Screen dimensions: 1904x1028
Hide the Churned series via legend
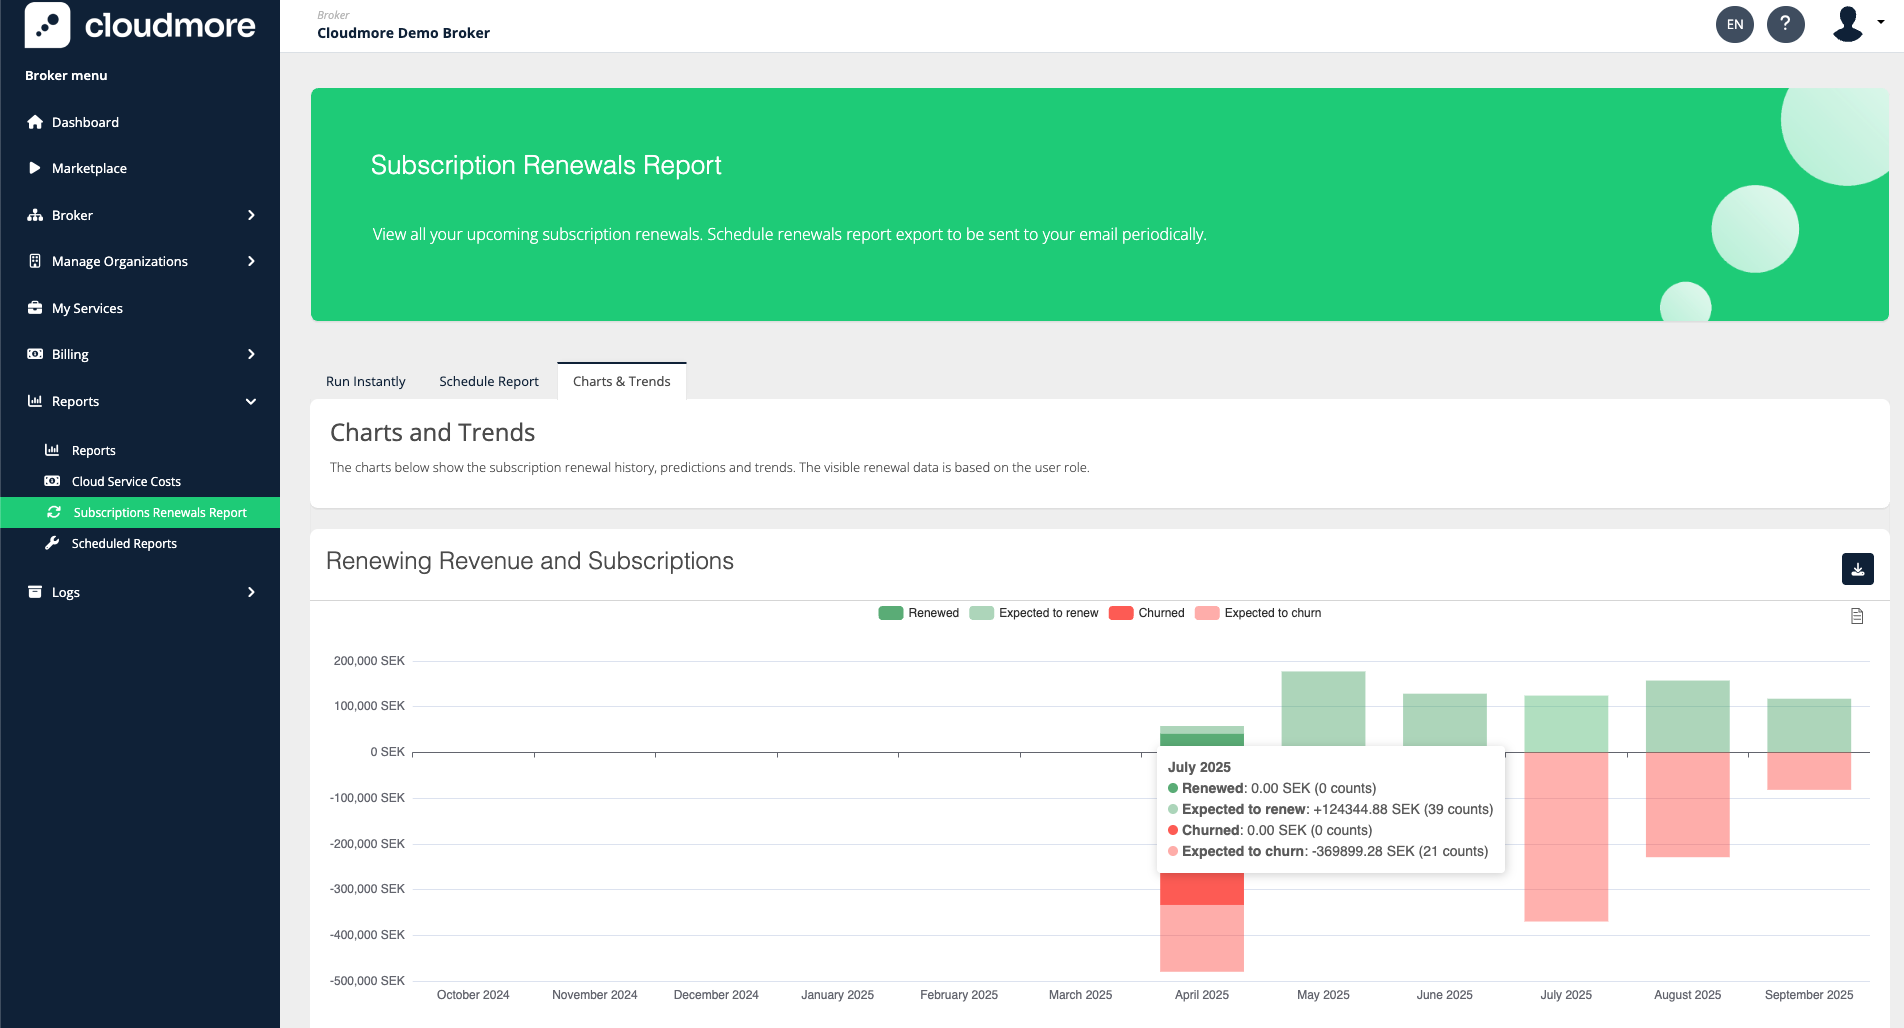click(1160, 613)
